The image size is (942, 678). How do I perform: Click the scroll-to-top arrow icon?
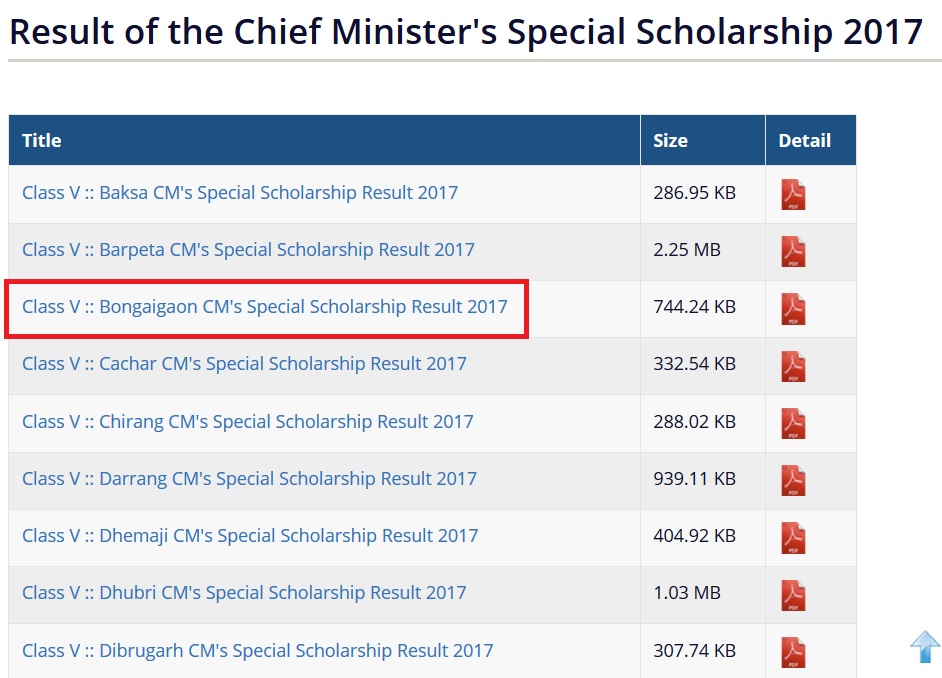925,647
